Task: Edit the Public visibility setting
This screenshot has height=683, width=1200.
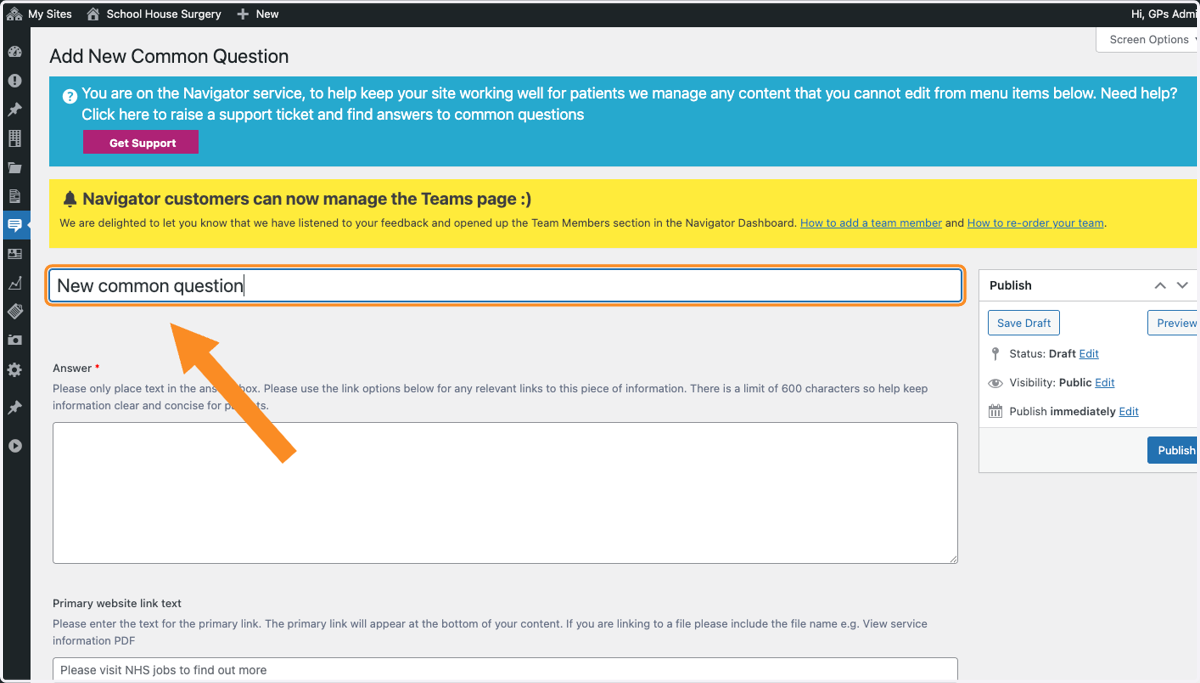Action: click(1105, 383)
